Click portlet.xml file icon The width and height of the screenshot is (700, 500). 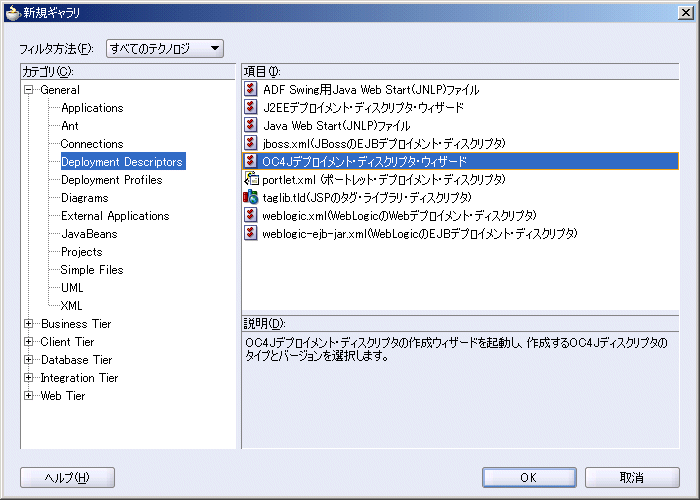(251, 179)
